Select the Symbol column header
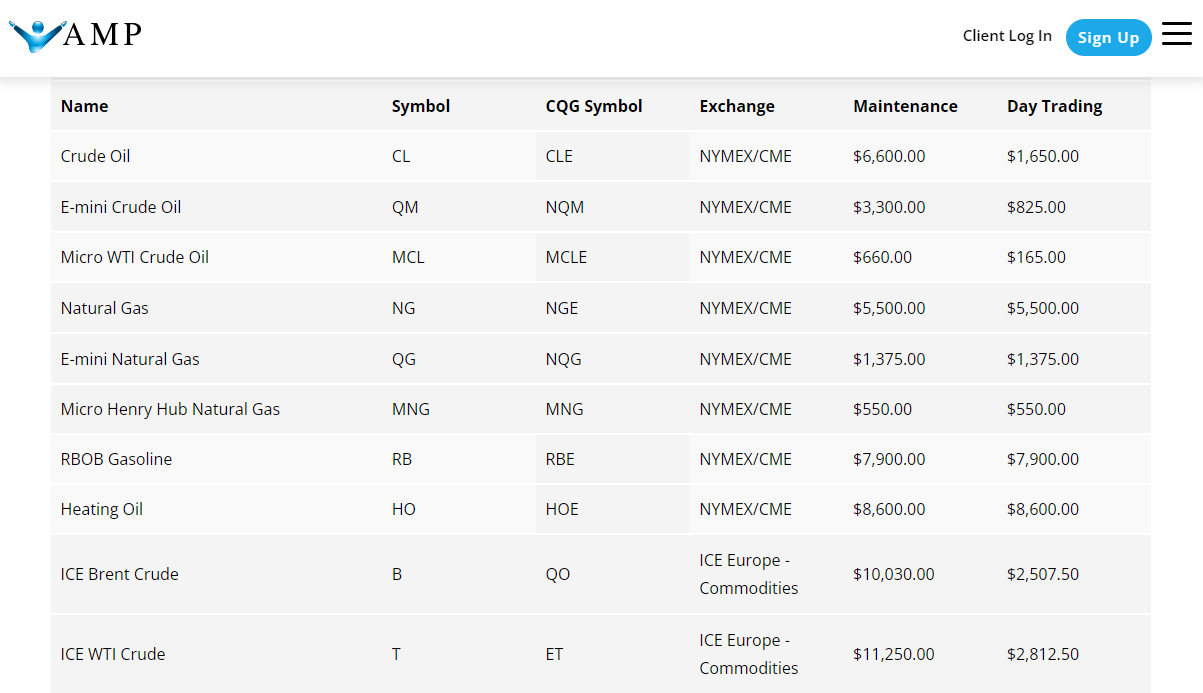Screen dimensions: 1203x693 [x=420, y=106]
